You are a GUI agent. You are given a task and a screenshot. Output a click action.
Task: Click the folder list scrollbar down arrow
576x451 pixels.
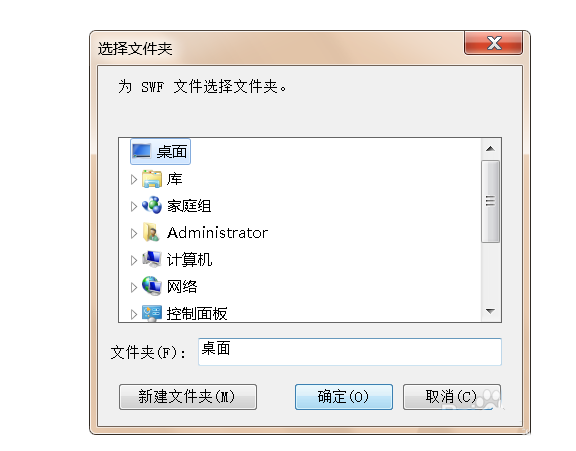click(x=490, y=311)
